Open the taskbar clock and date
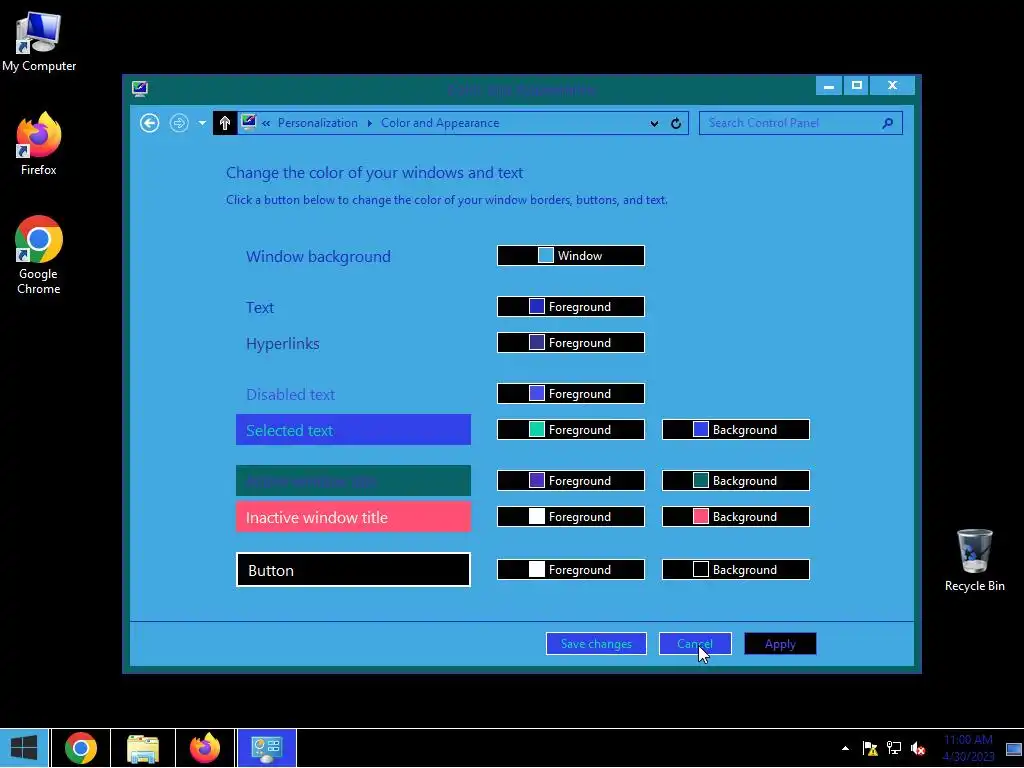 pos(968,748)
